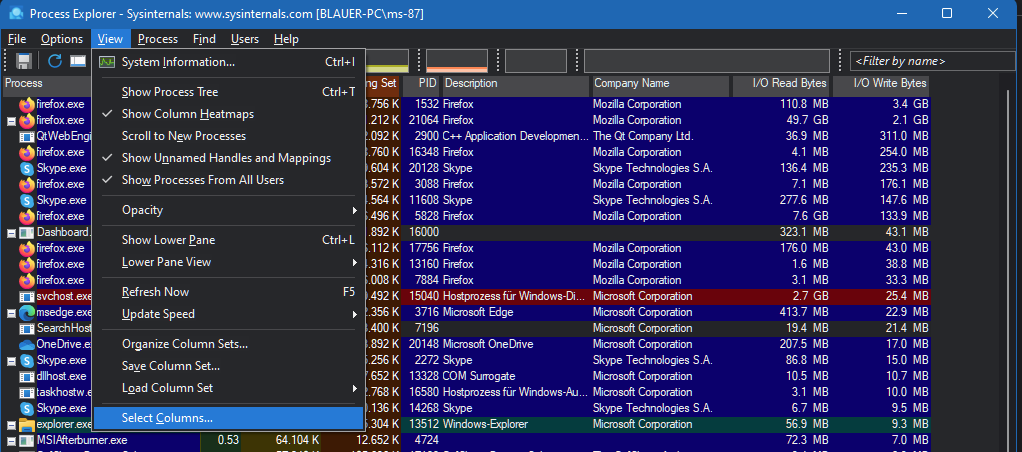The height and width of the screenshot is (452, 1022).
Task: Enable Scroll to New Processes
Action: coord(228,136)
